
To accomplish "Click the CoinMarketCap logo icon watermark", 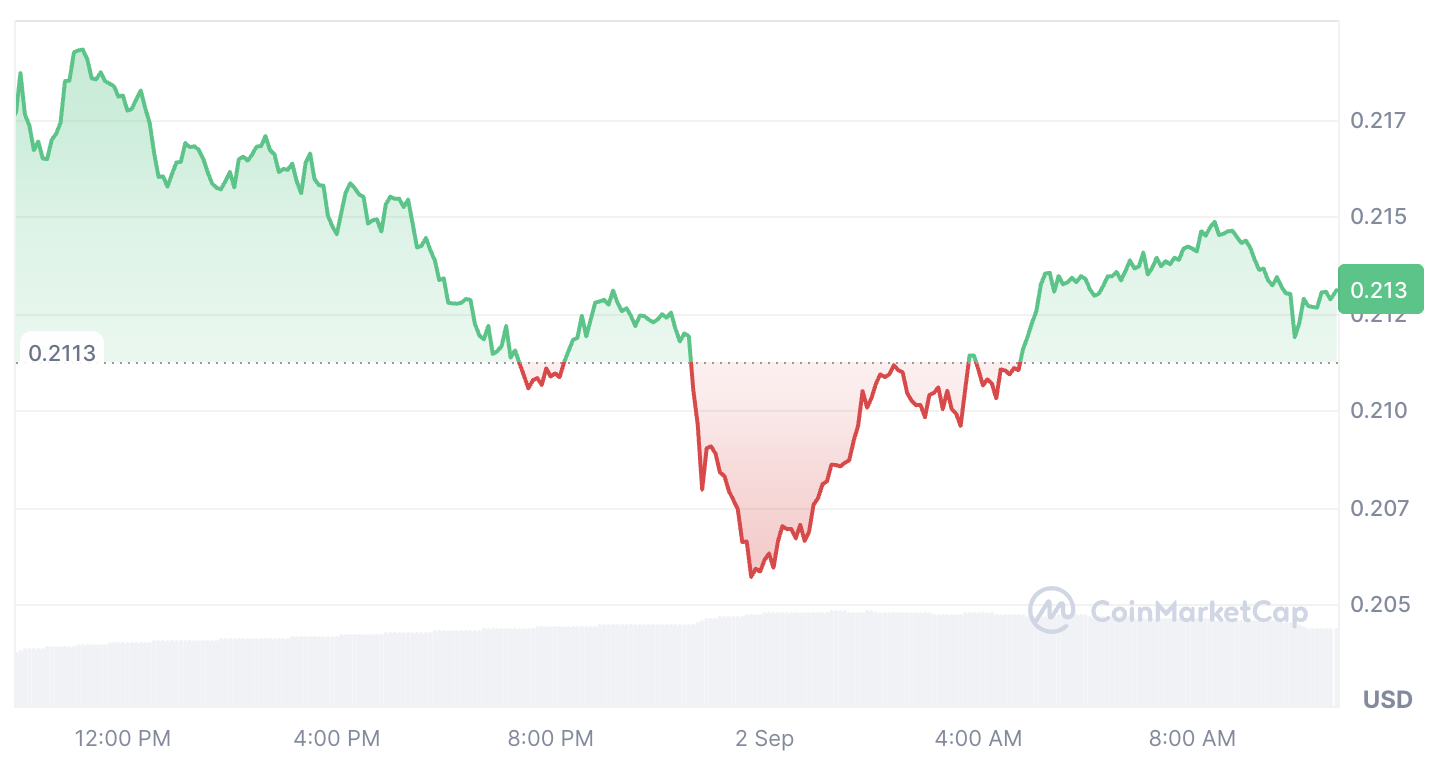I will pyautogui.click(x=1052, y=610).
